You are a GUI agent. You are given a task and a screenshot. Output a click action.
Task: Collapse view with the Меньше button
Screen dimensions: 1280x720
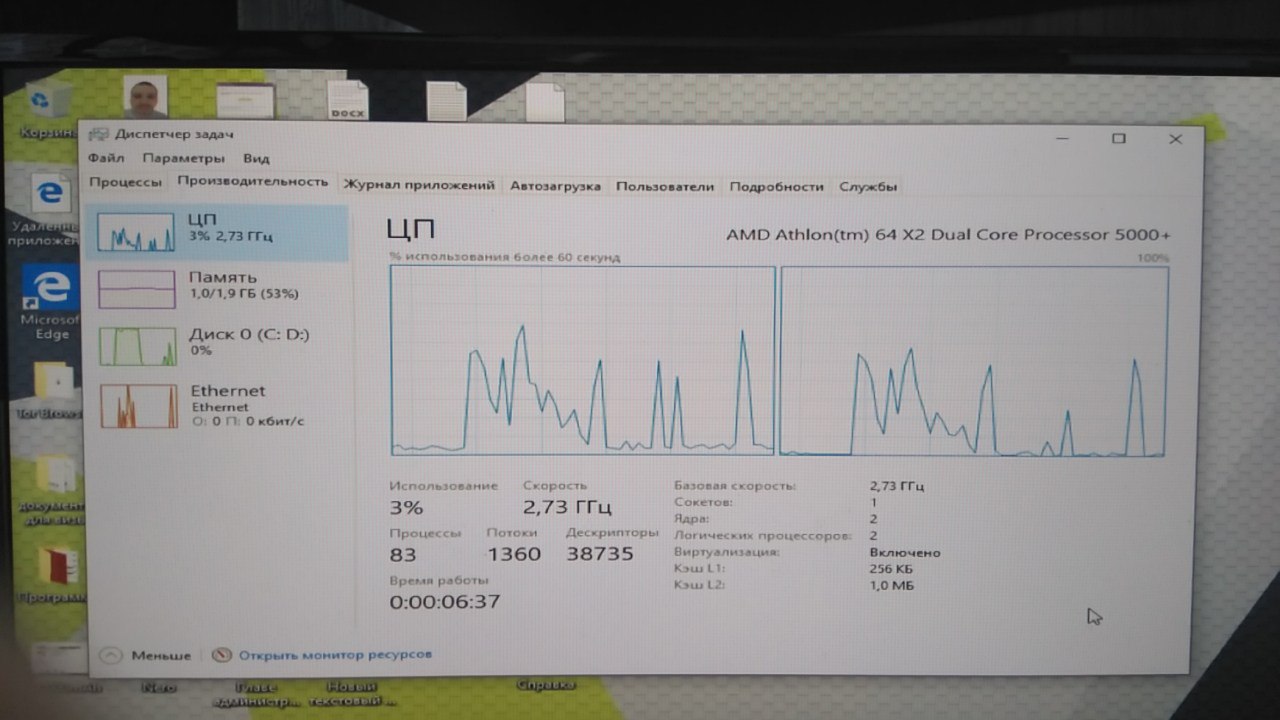click(146, 655)
